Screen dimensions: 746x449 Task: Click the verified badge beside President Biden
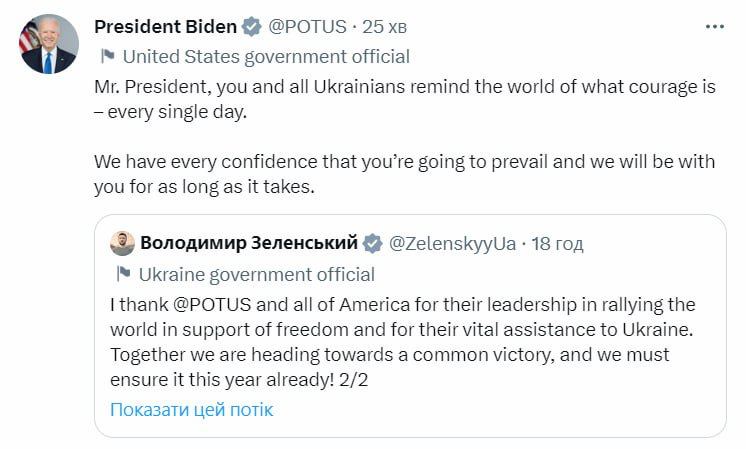click(x=252, y=26)
